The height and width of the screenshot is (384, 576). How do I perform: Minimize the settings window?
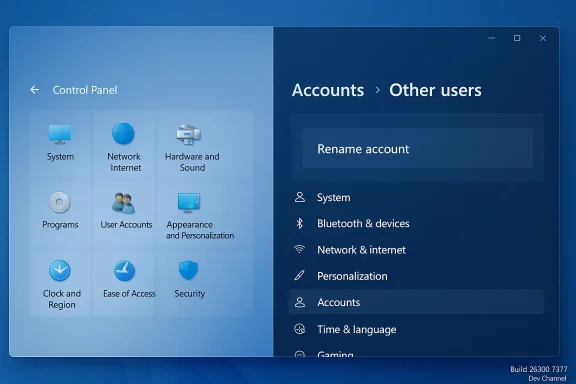pos(492,38)
